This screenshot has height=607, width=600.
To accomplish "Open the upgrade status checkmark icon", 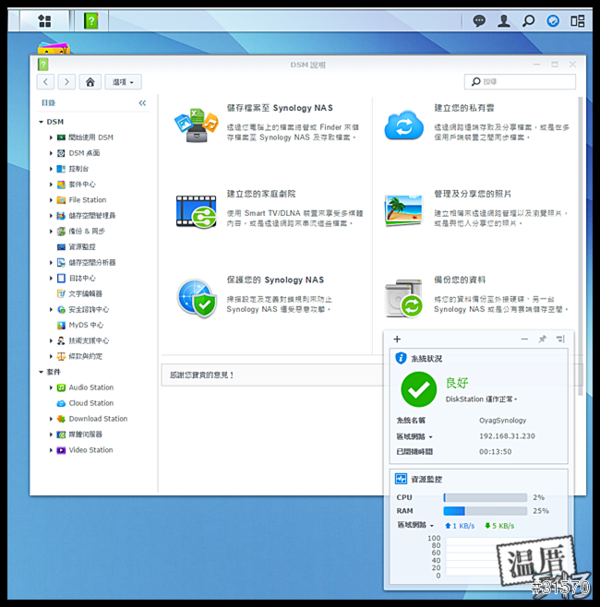I will point(553,21).
